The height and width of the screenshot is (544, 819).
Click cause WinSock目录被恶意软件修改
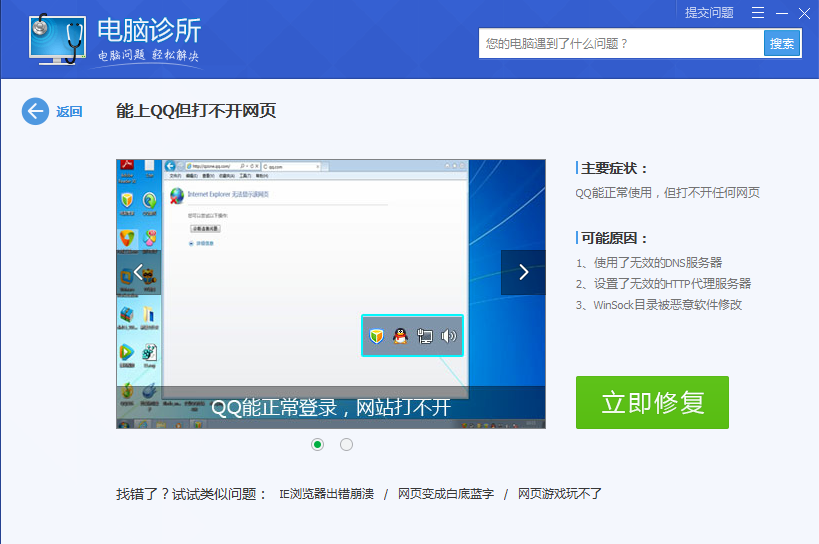click(668, 305)
